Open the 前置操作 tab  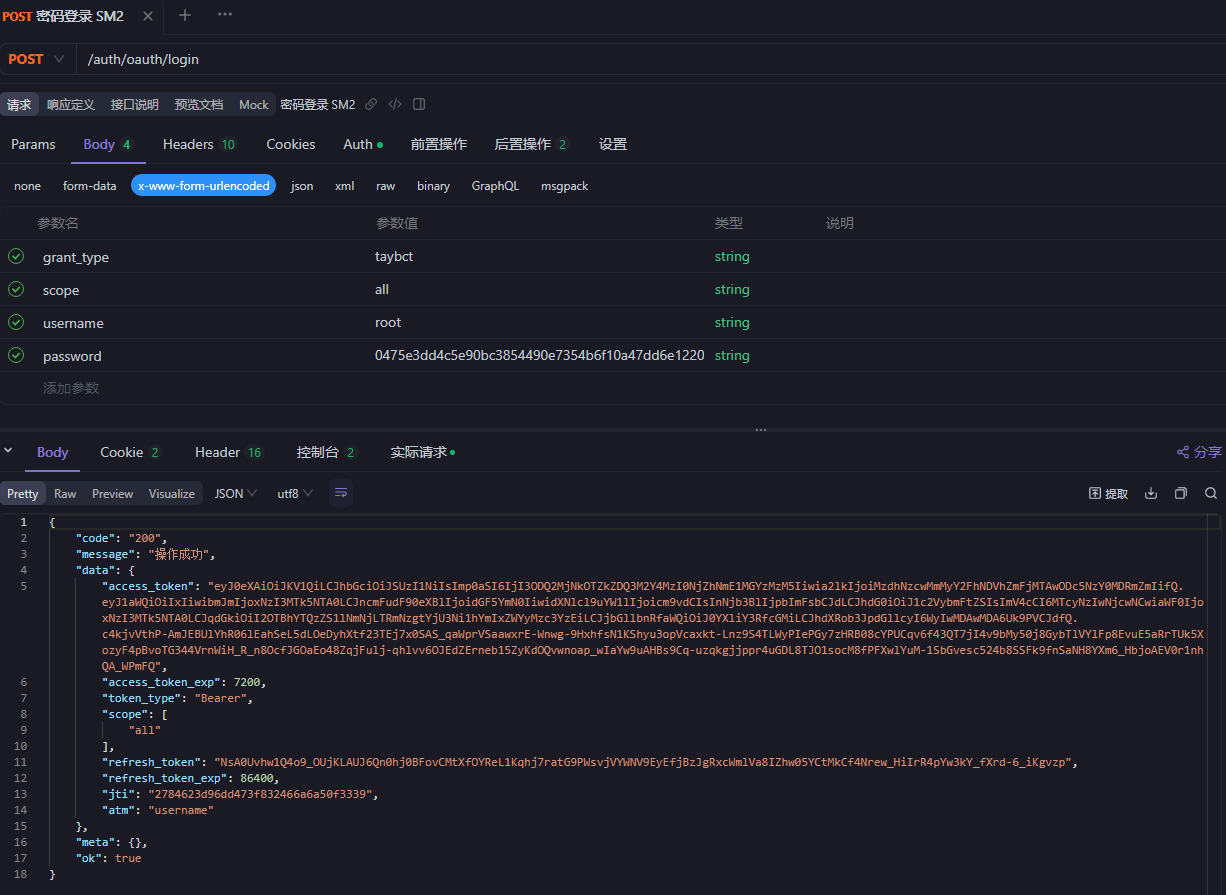coord(439,144)
